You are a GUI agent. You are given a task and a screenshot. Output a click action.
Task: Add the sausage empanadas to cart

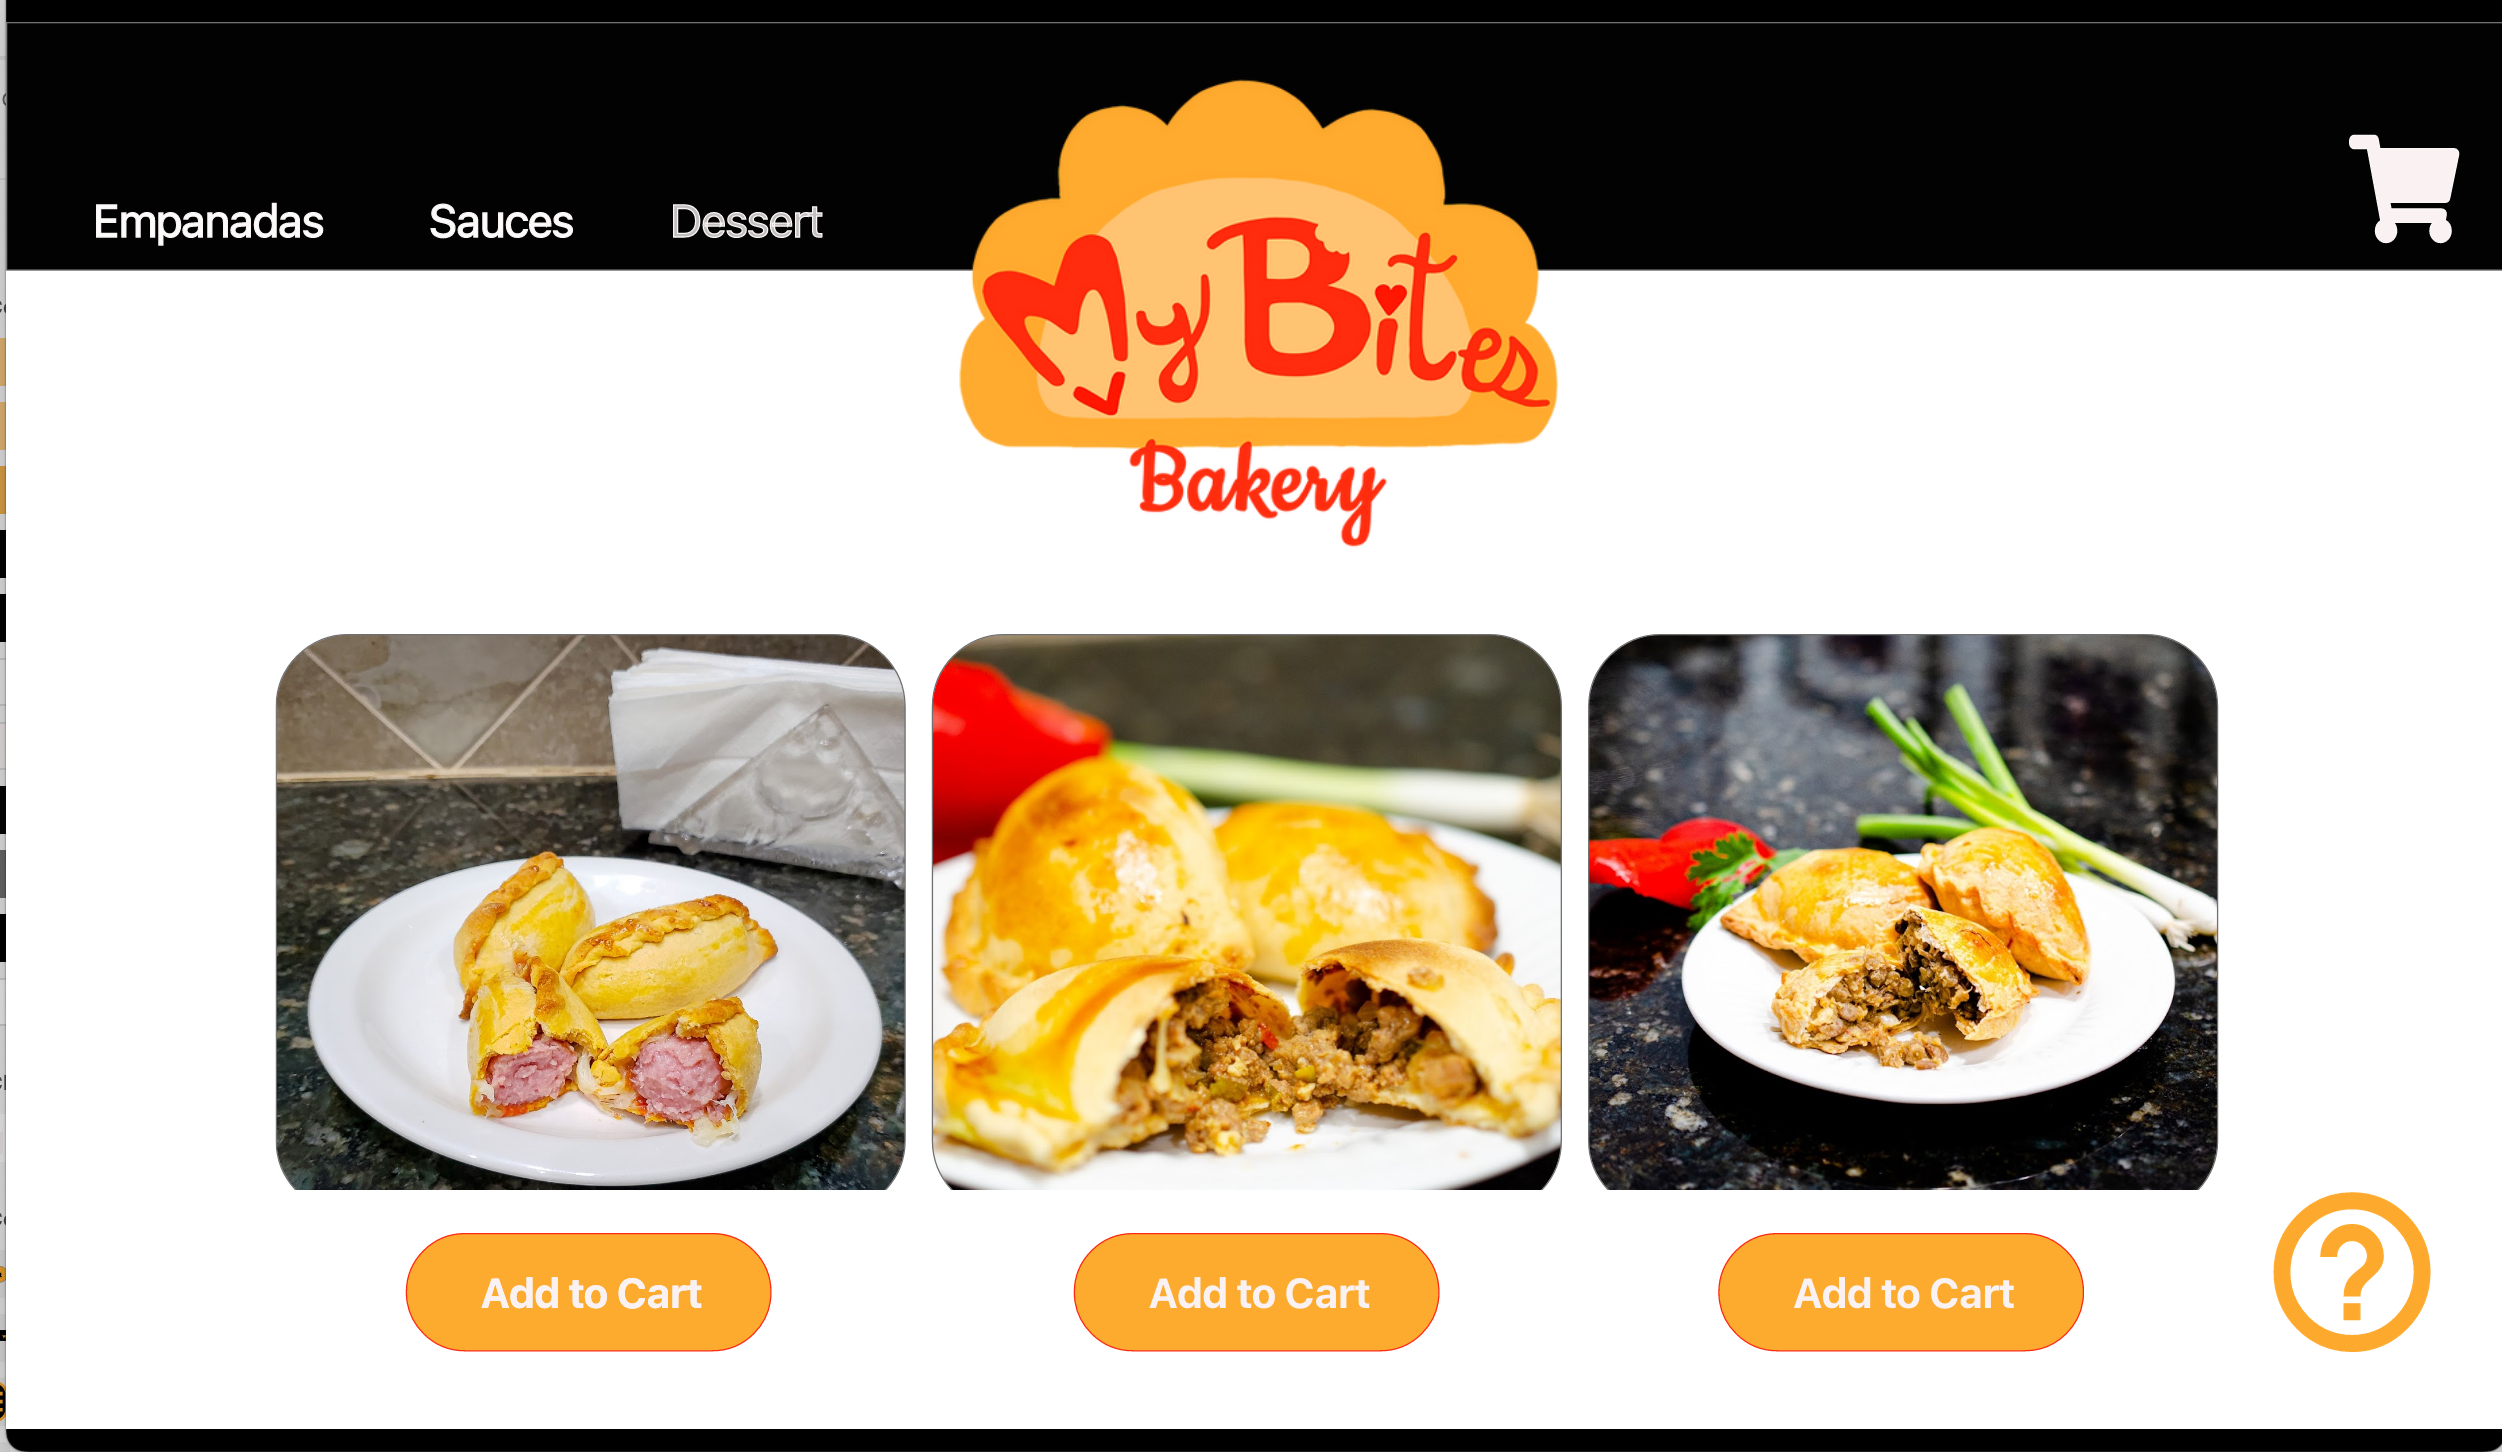click(x=589, y=1292)
